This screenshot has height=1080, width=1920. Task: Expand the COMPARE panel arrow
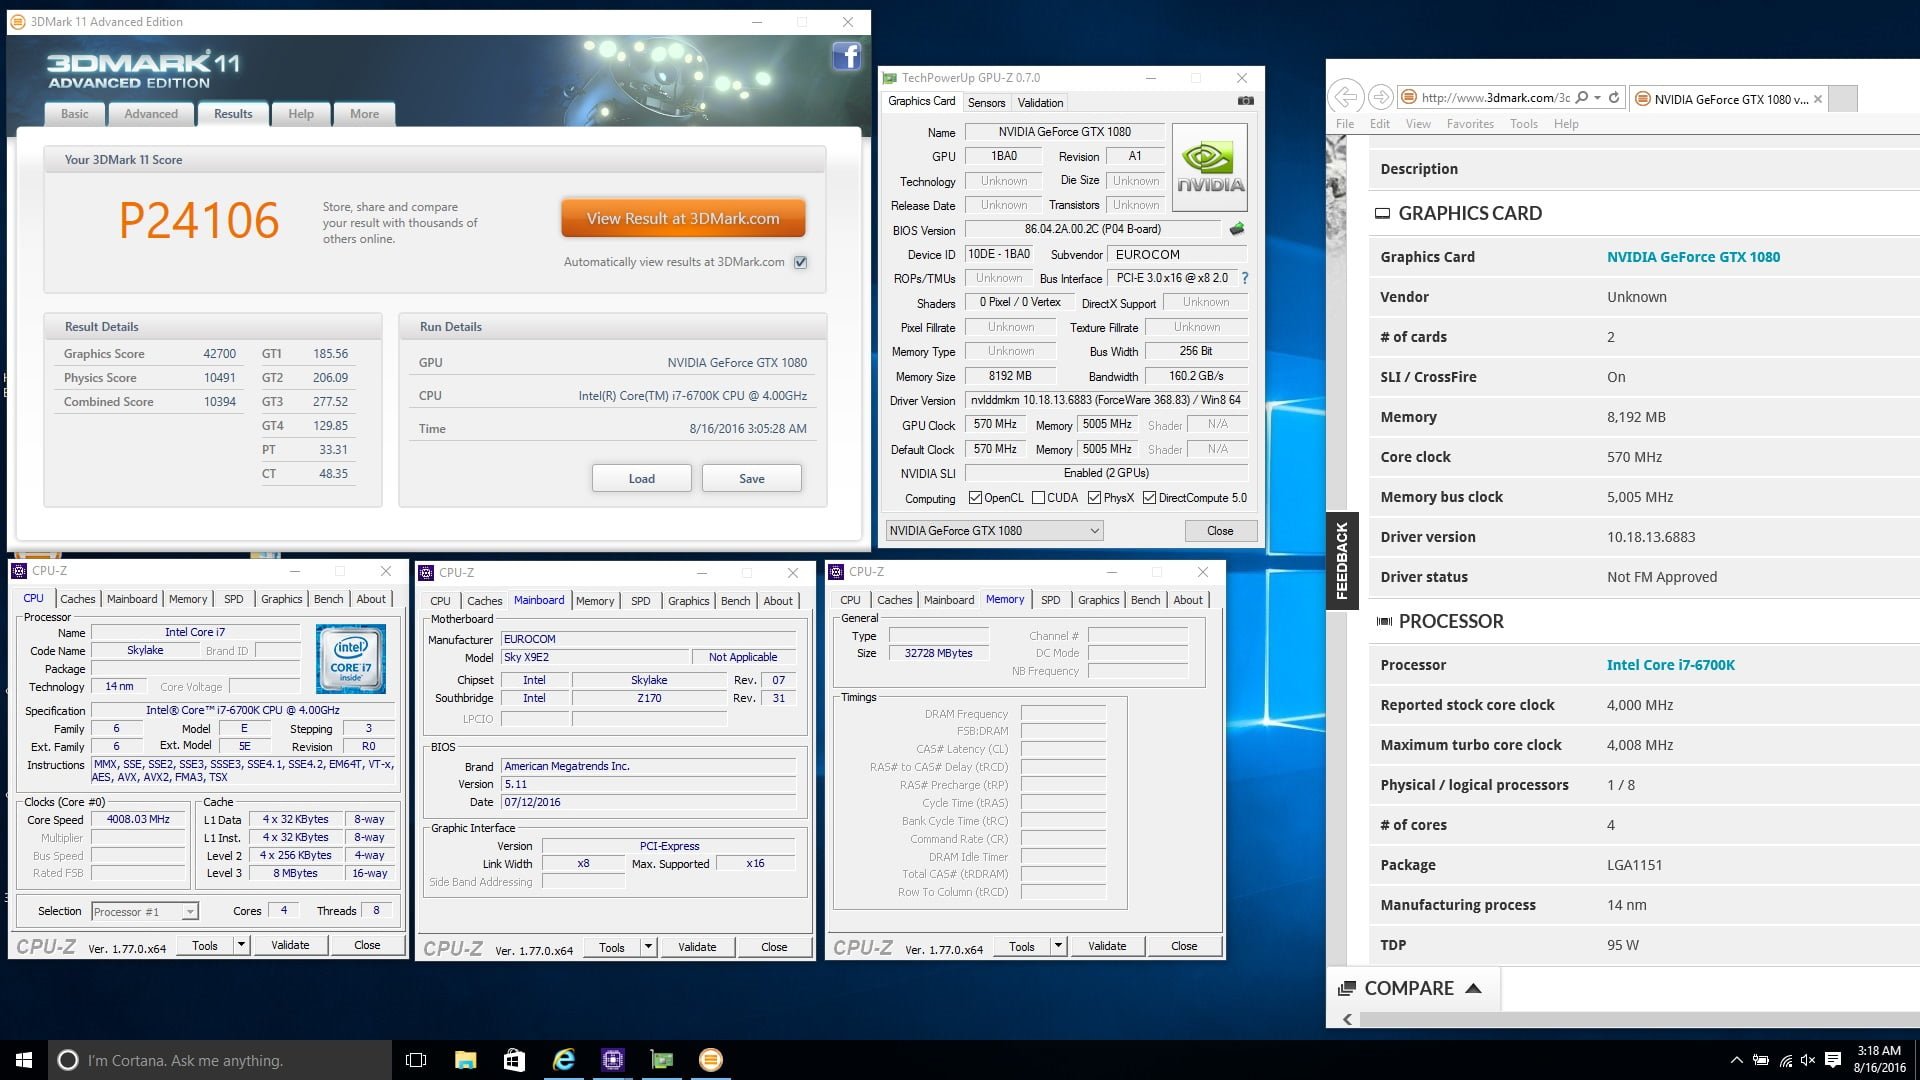click(1473, 988)
